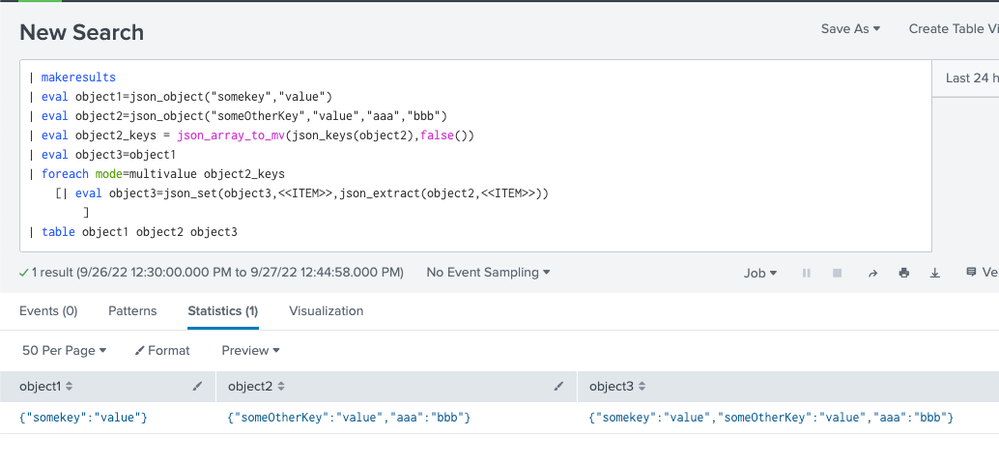Expand the Job menu
This screenshot has width=999, height=470.
[760, 273]
